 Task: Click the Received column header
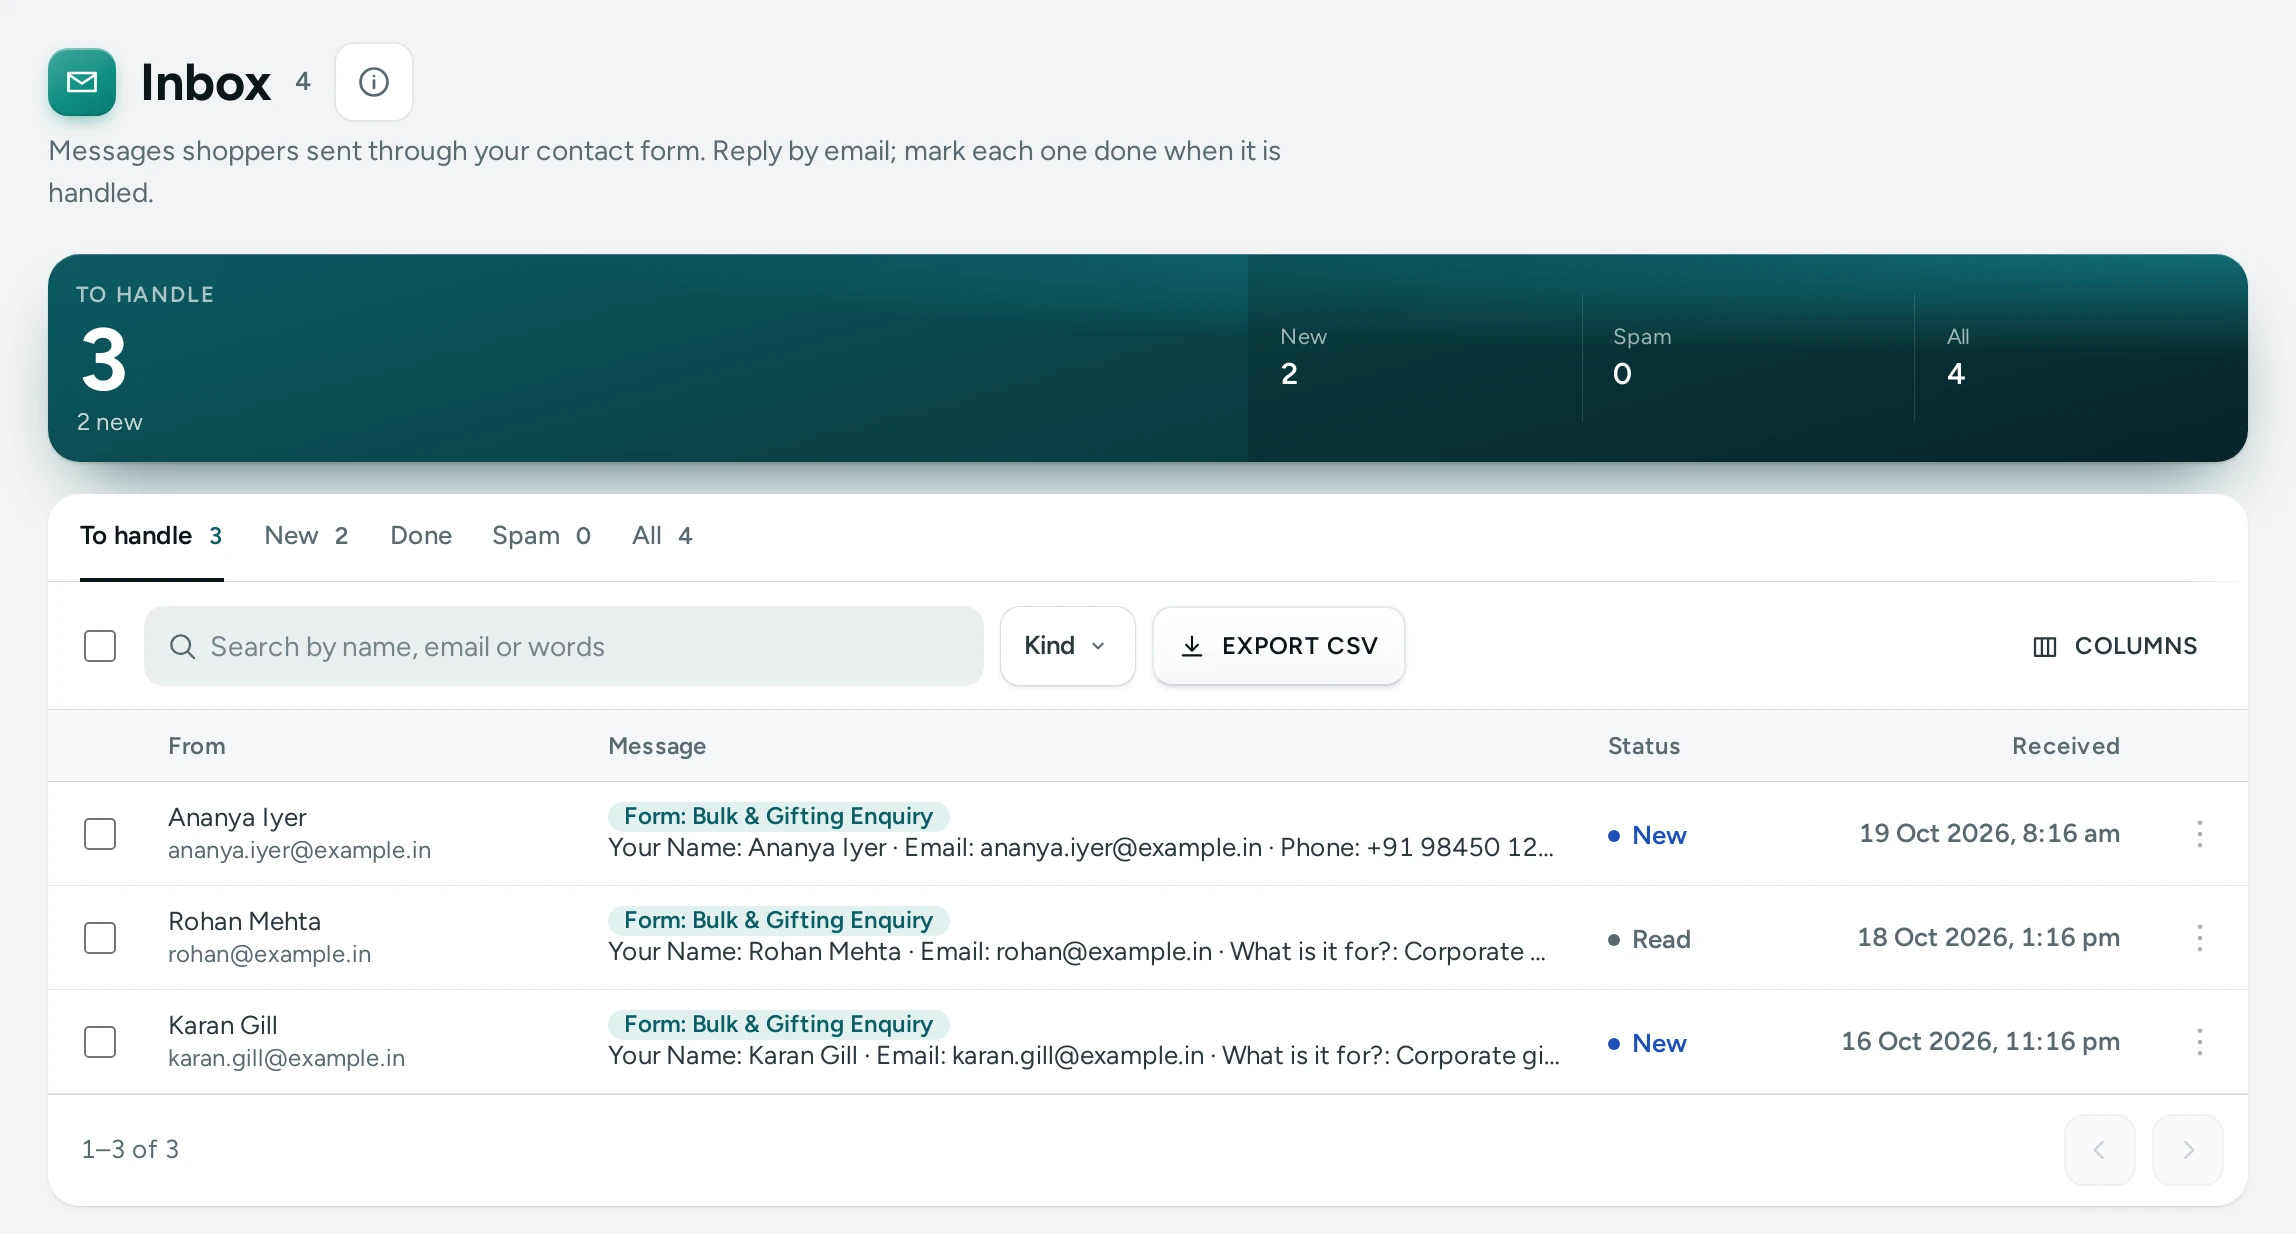pyautogui.click(x=2066, y=746)
